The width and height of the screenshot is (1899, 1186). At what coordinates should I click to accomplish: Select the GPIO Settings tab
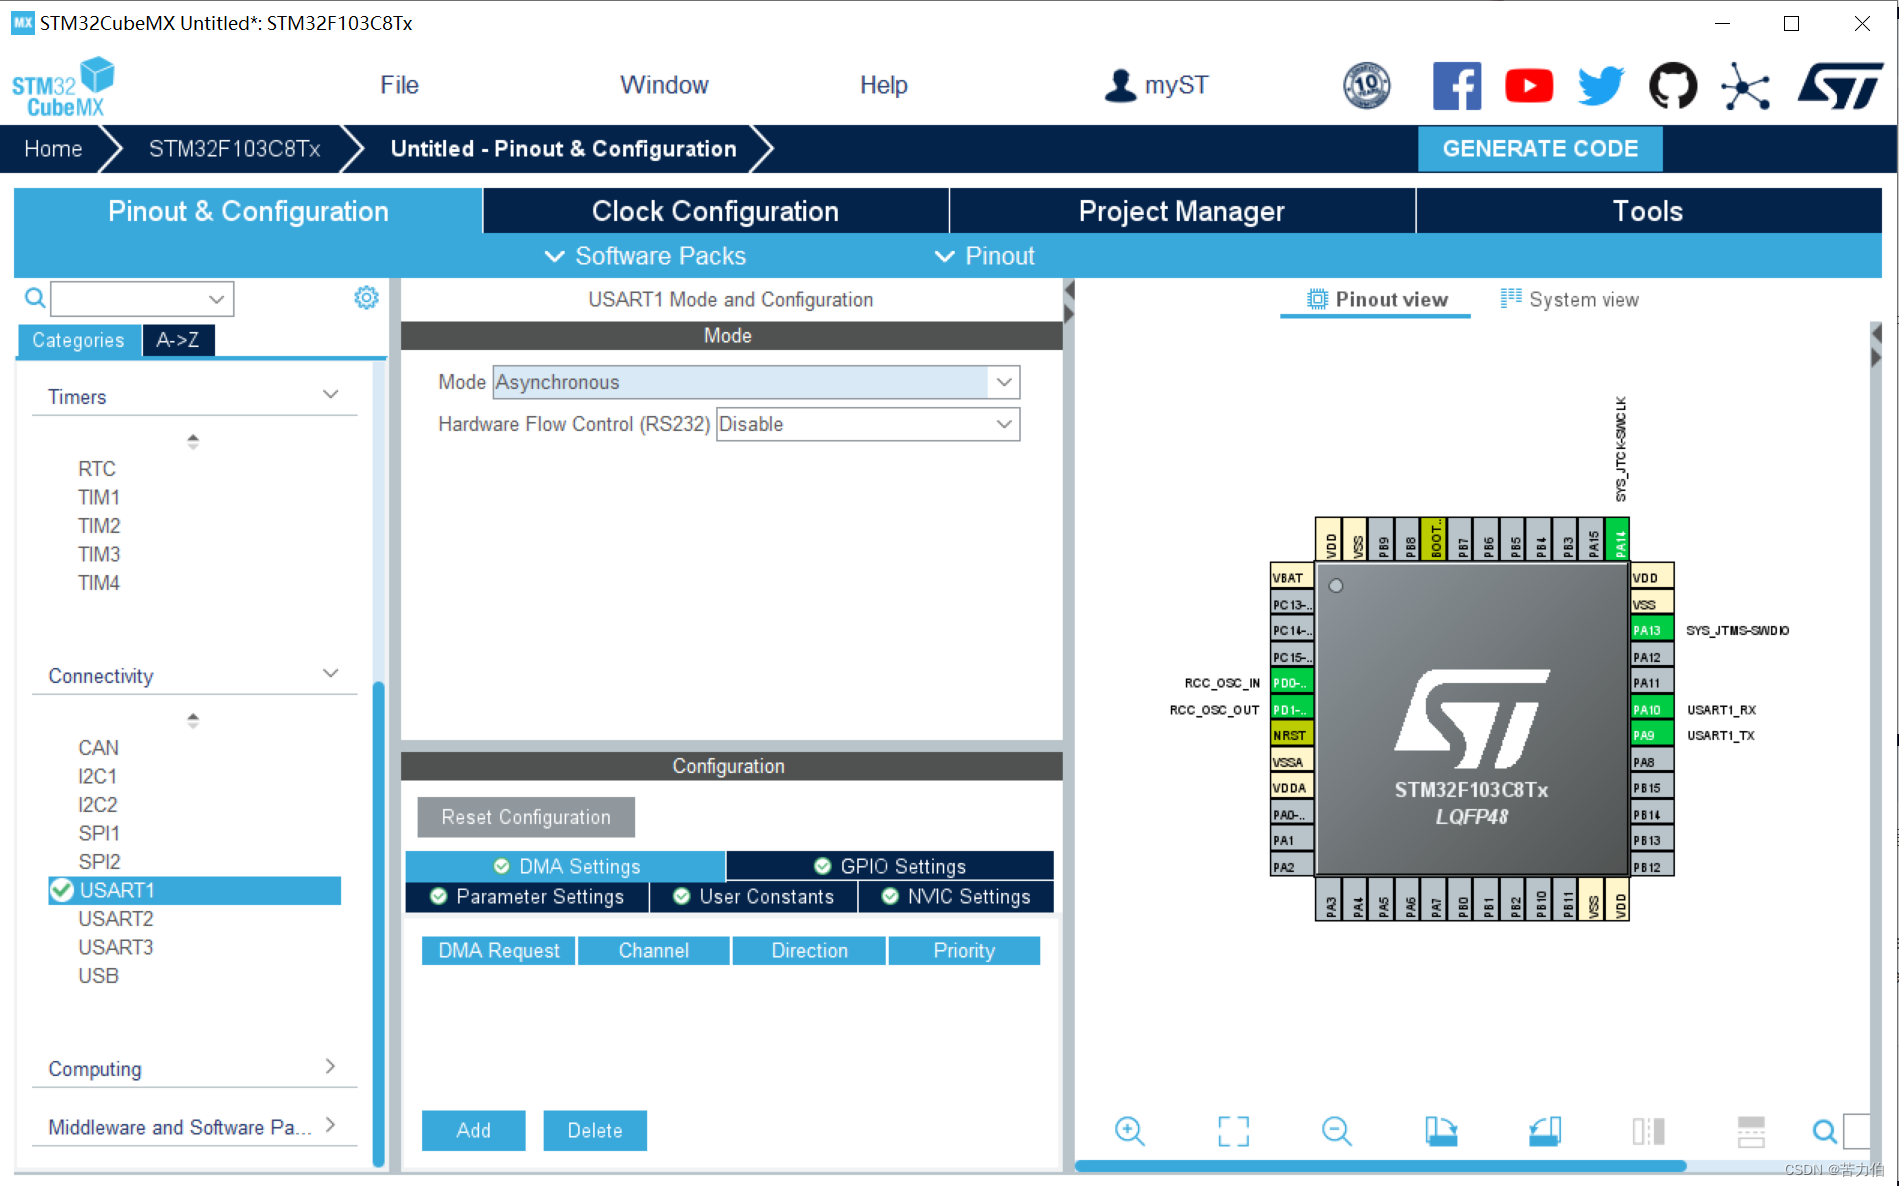[x=890, y=866]
